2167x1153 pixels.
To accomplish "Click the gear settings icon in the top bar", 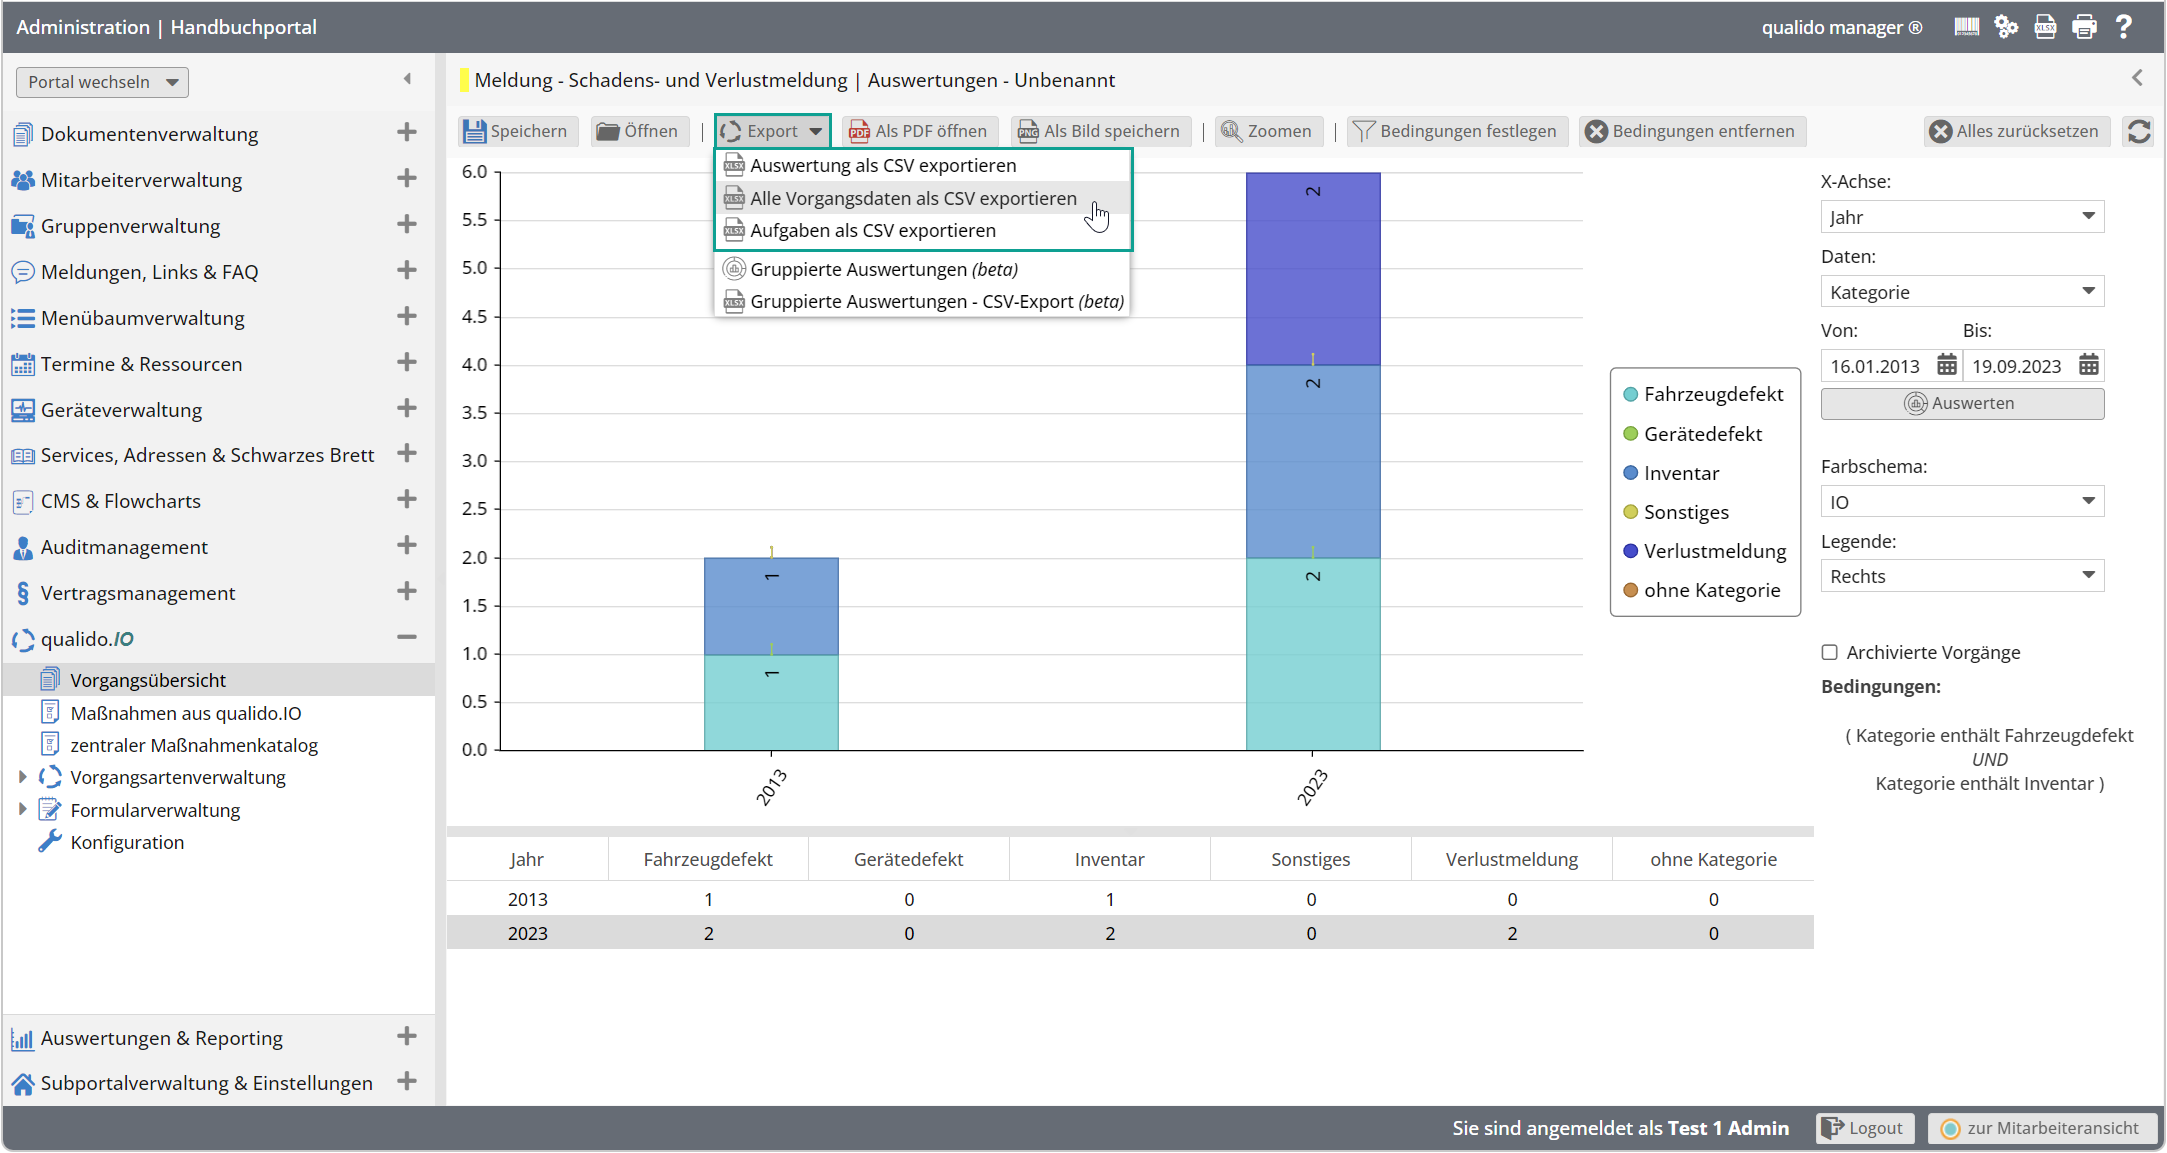I will tap(2006, 27).
